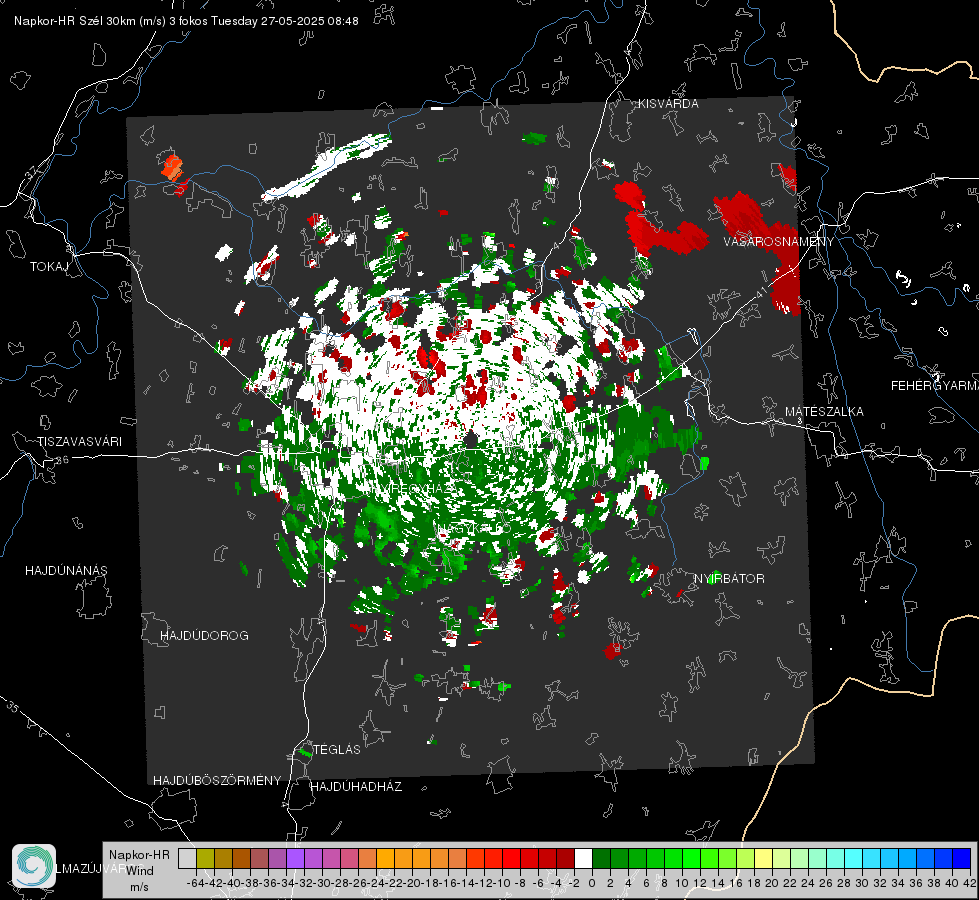
Task: Click the NYÍRBÁTOR town label
Action: [729, 578]
